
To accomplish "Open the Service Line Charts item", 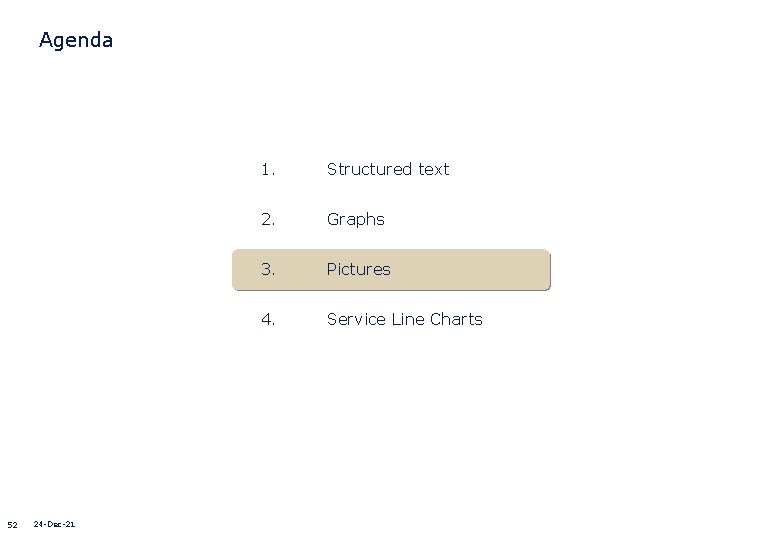I will [404, 319].
